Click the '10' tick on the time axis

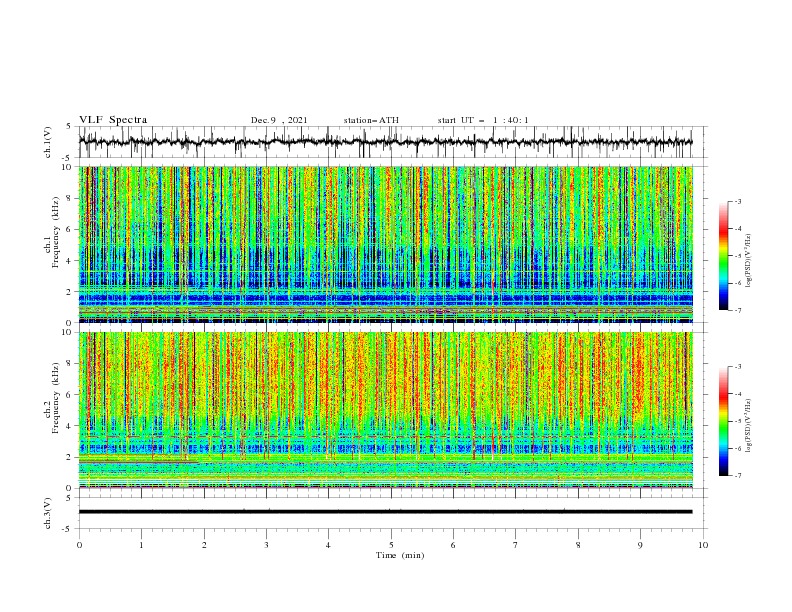point(703,545)
